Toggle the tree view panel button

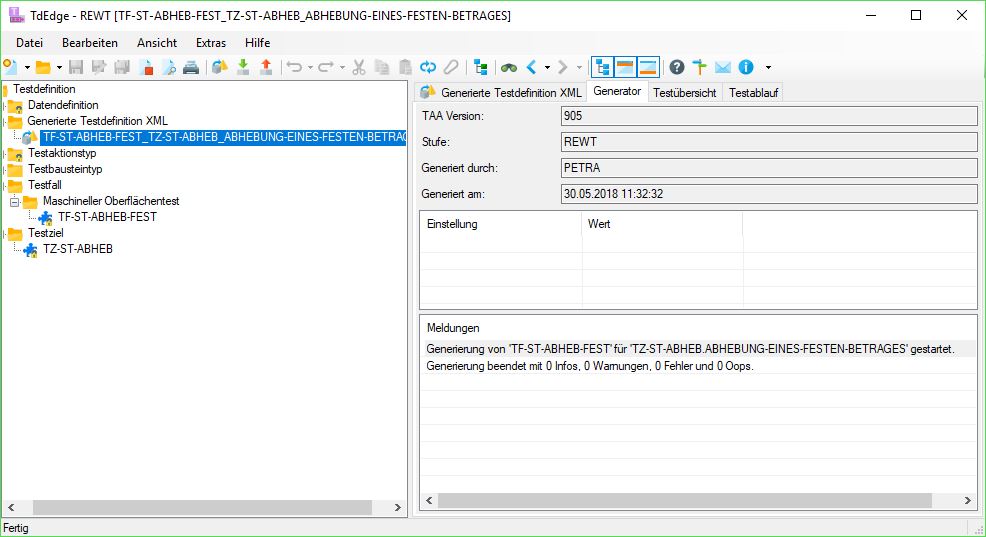click(x=603, y=67)
